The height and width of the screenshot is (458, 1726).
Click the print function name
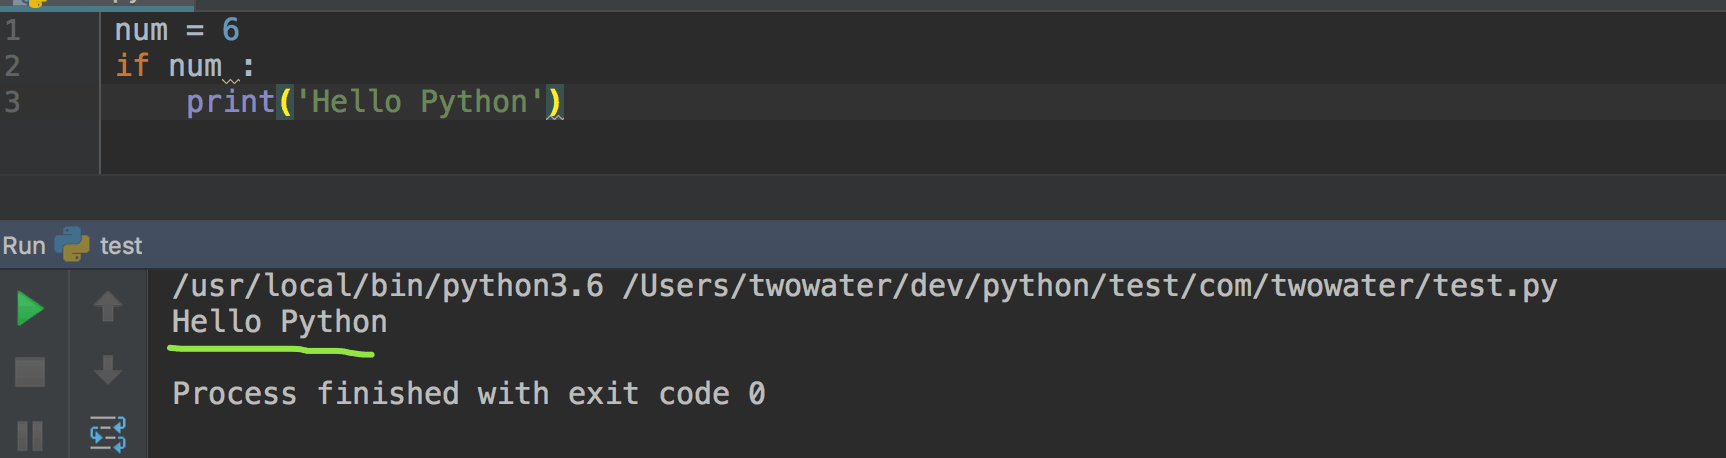tap(231, 102)
